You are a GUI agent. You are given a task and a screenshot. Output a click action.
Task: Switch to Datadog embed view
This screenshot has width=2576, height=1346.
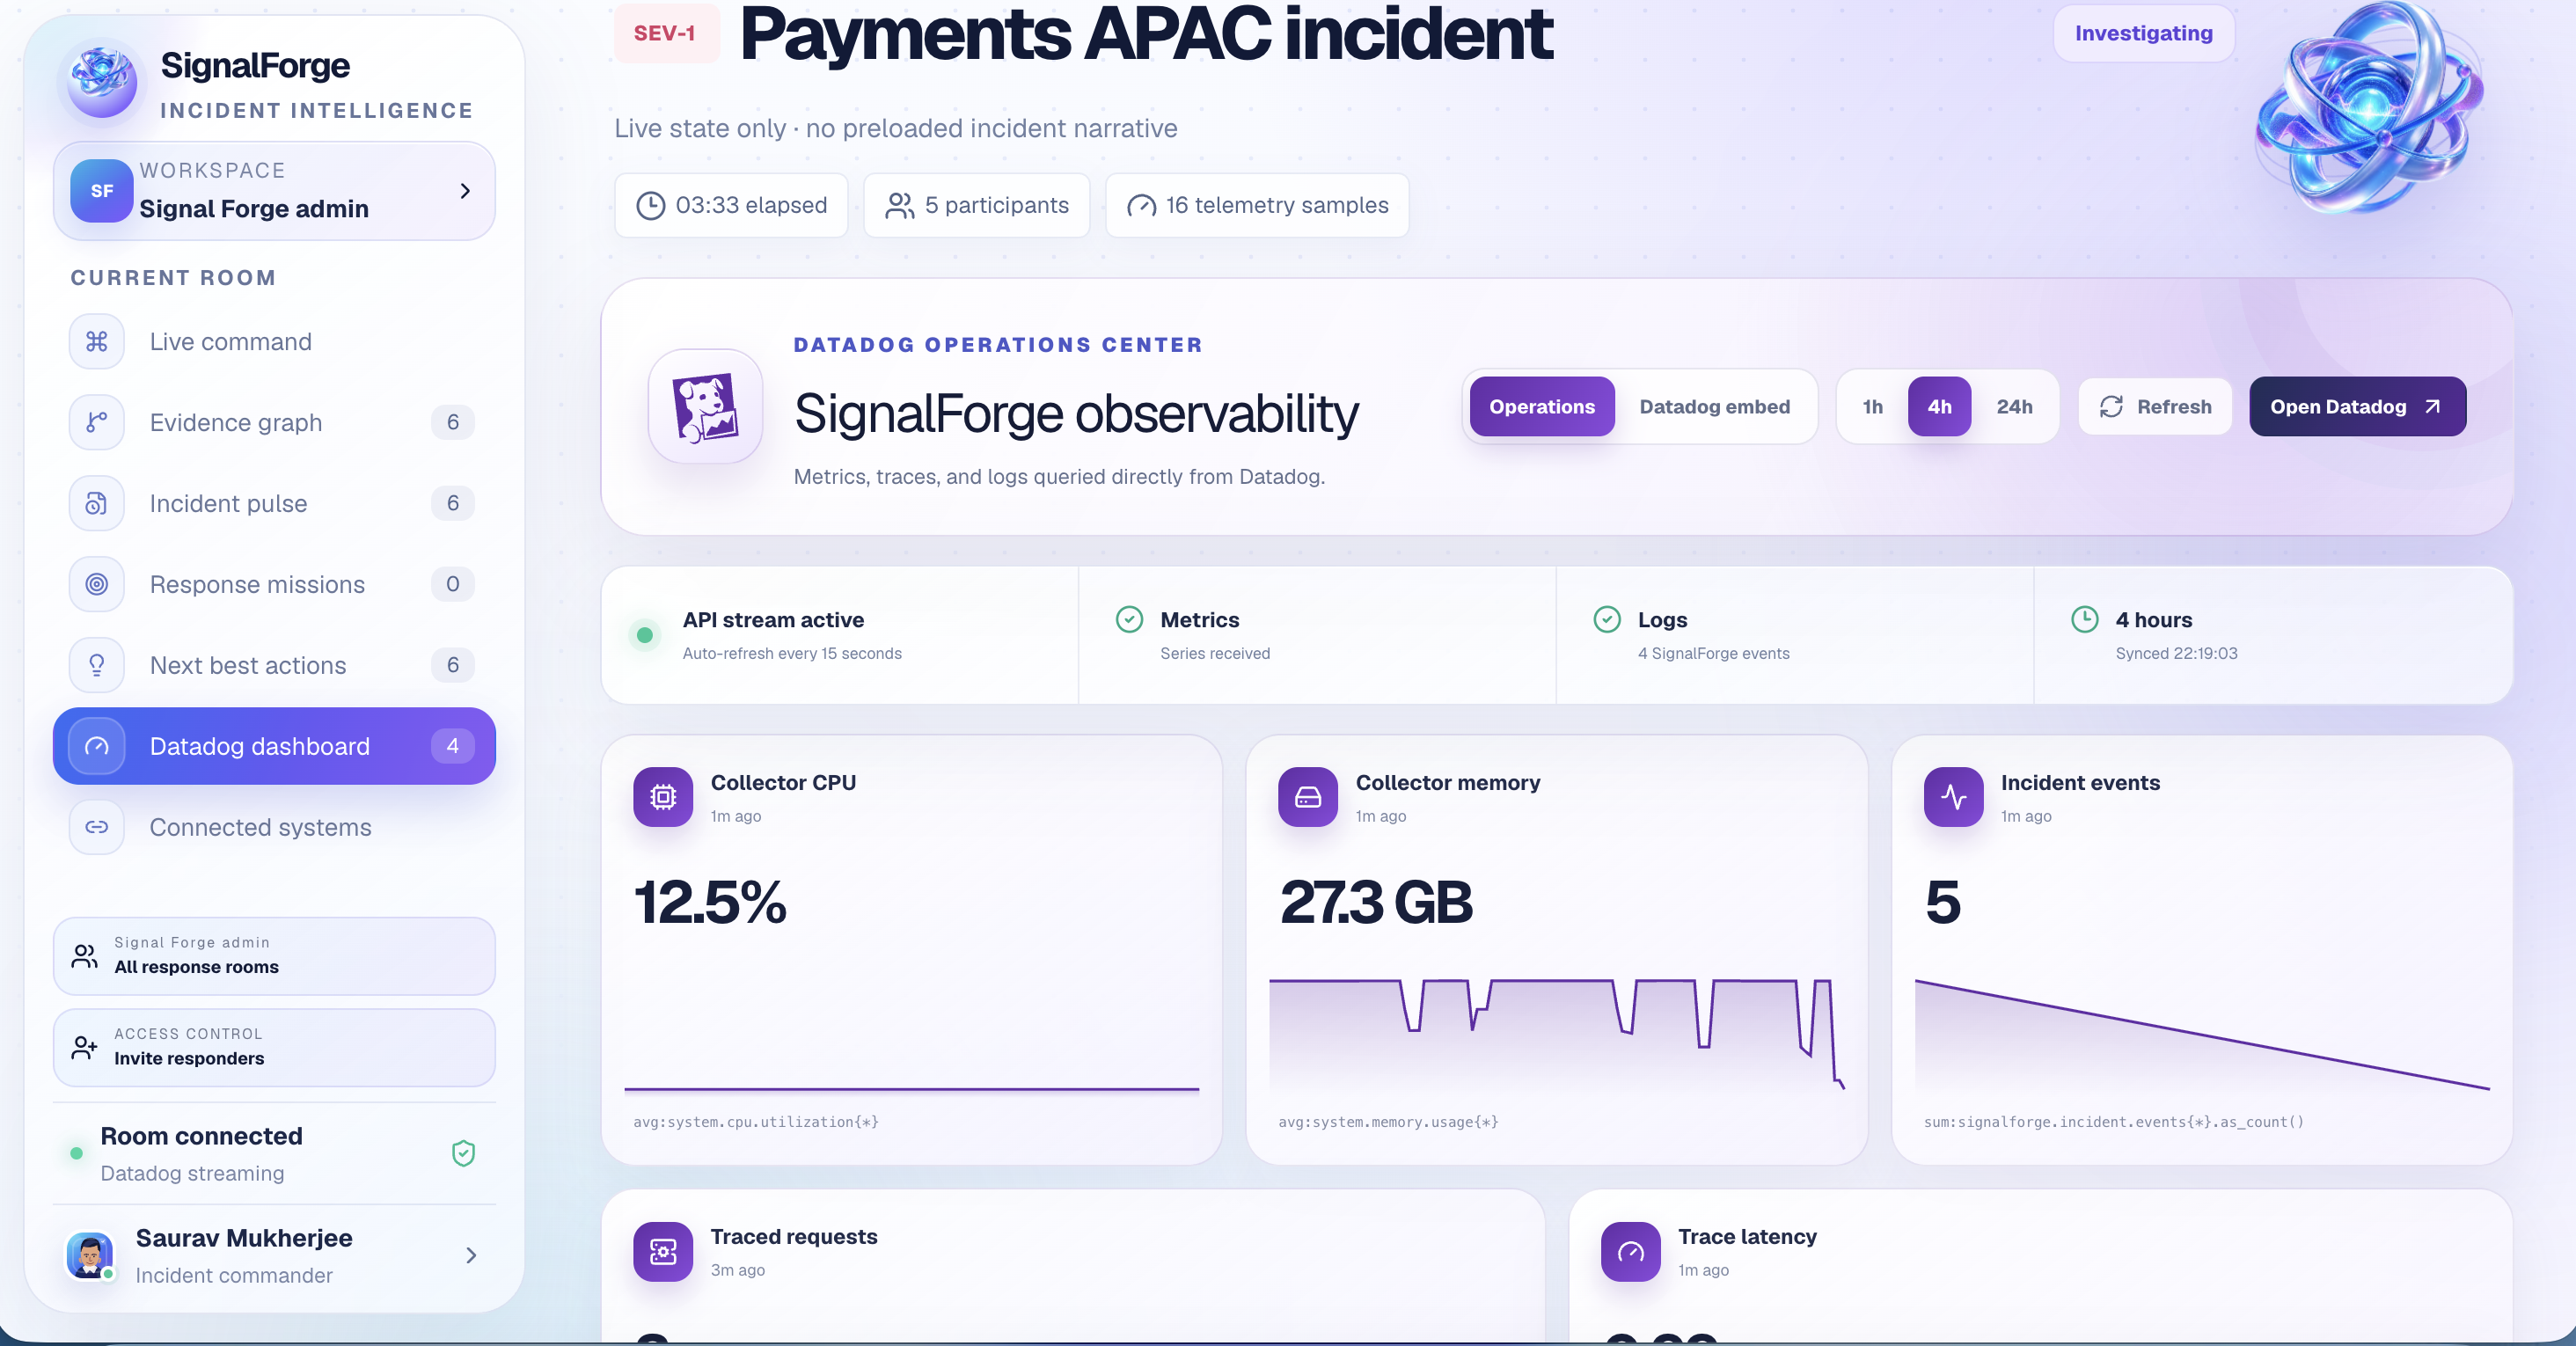[1714, 406]
